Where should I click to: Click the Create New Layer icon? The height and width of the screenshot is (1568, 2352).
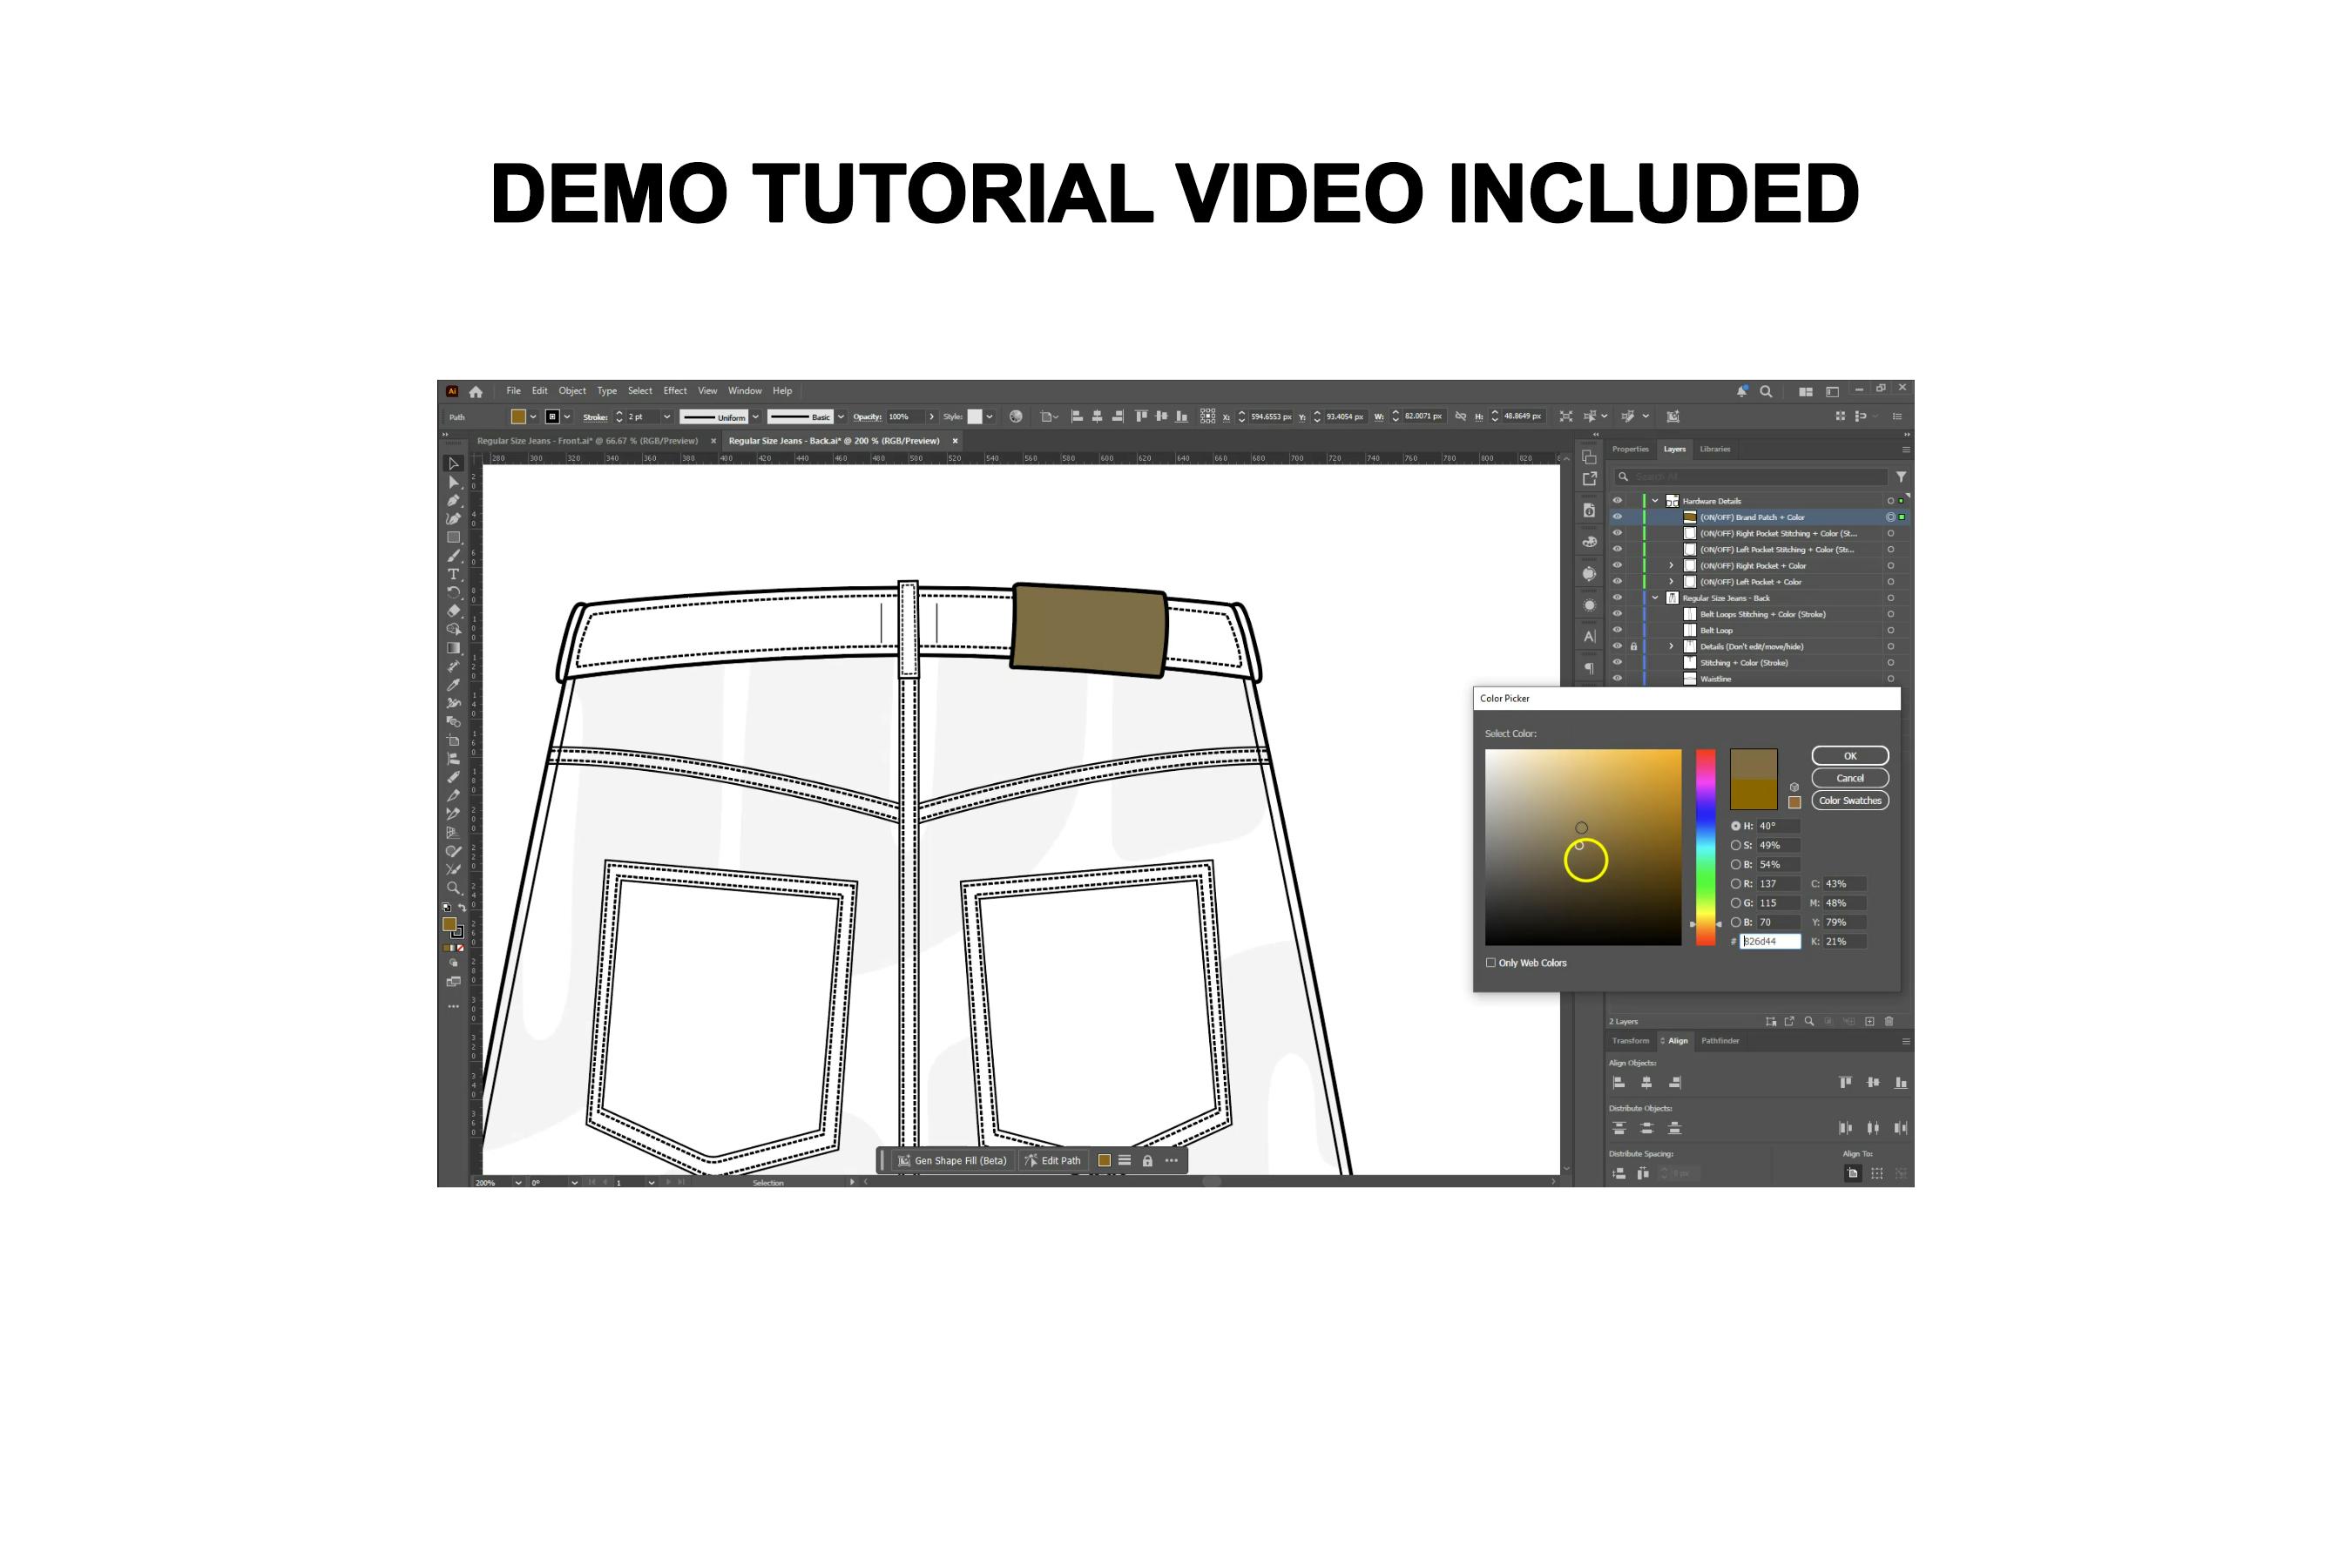tap(1870, 1021)
